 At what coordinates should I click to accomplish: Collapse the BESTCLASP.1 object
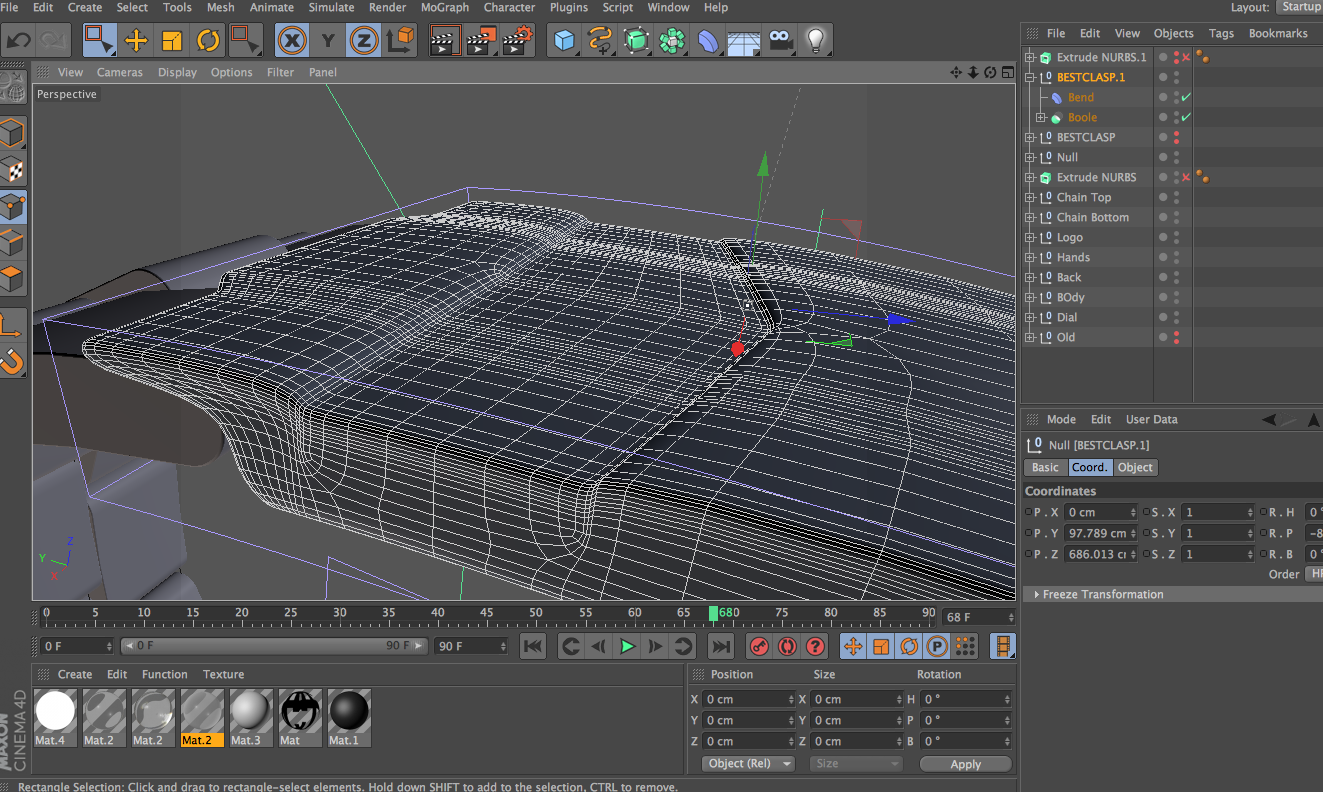tap(1029, 77)
